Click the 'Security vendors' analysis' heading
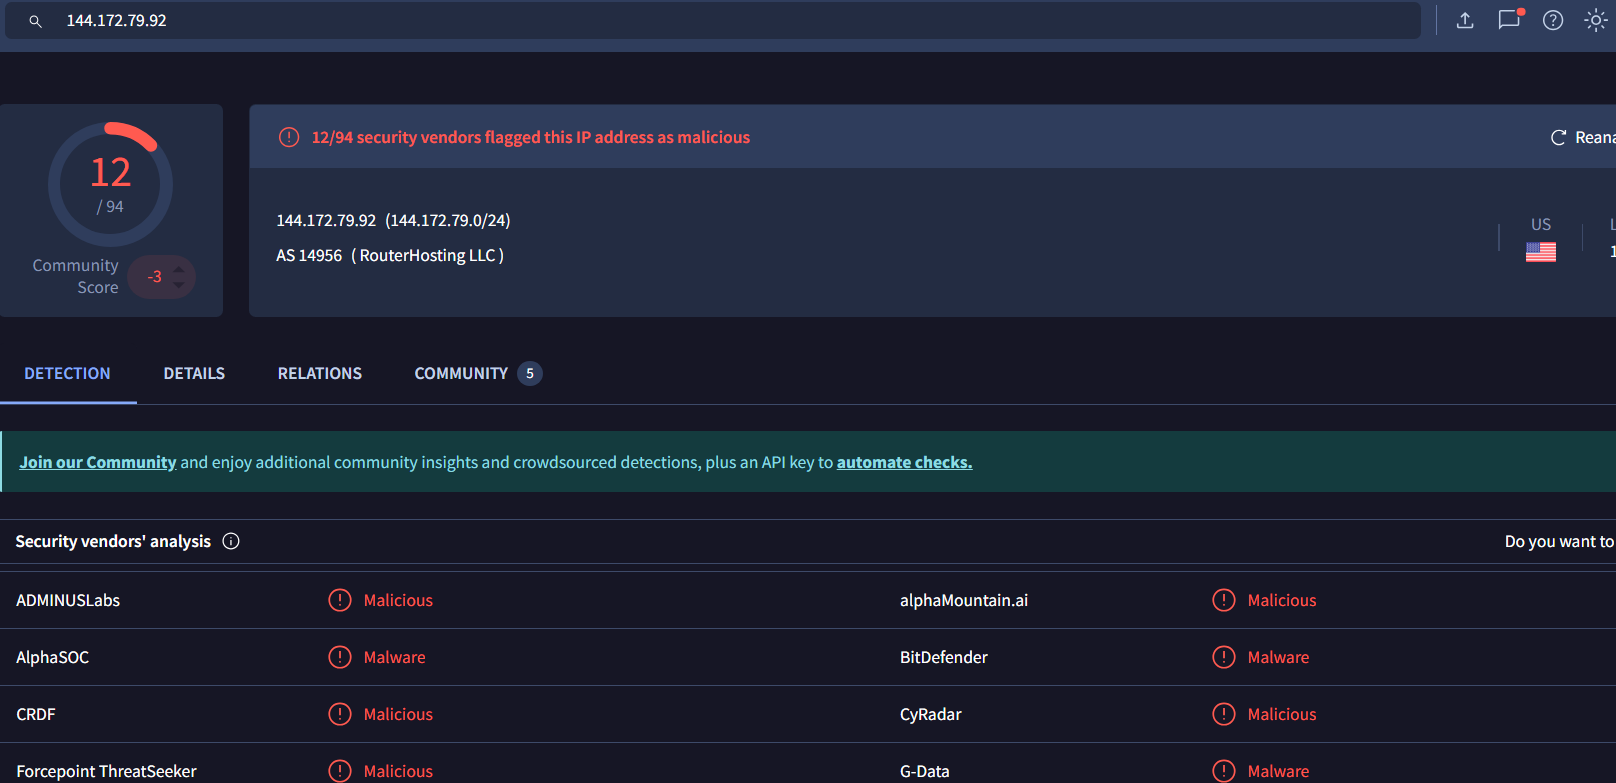This screenshot has height=783, width=1616. [113, 541]
